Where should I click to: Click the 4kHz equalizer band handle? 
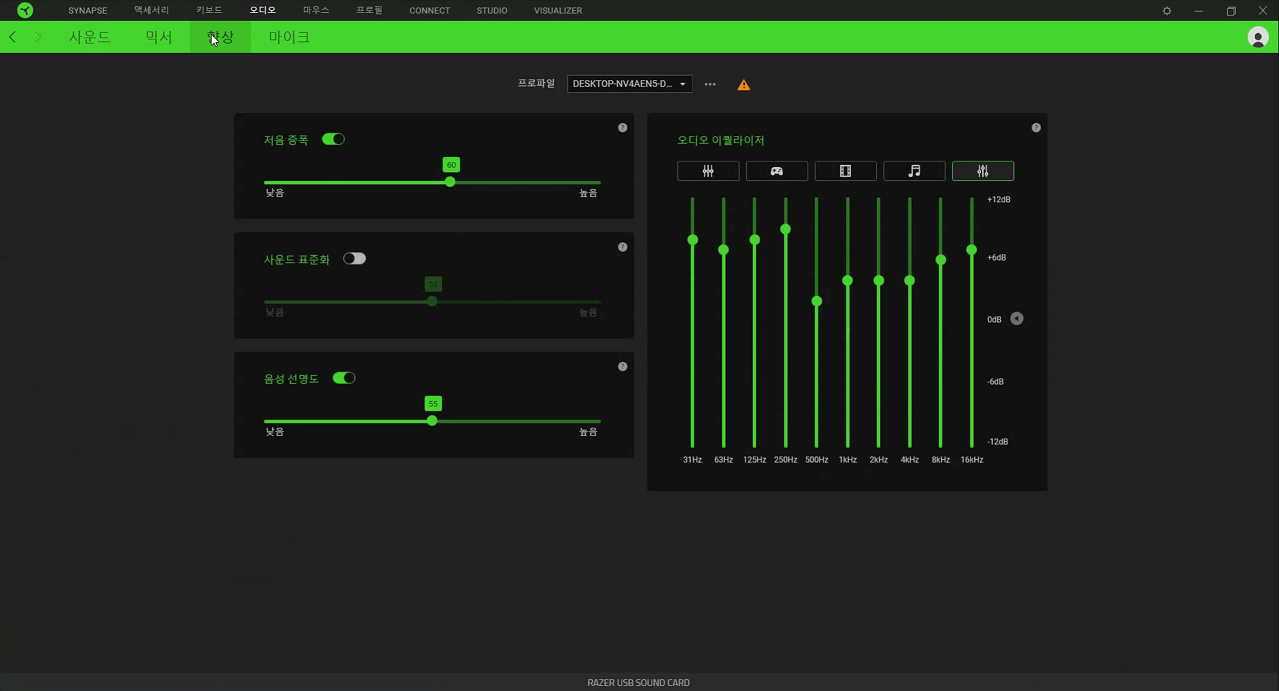pyautogui.click(x=910, y=281)
